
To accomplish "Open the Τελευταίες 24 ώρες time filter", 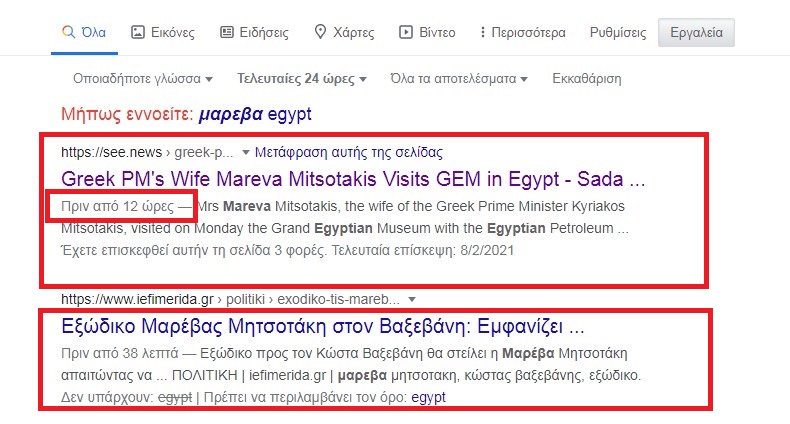I will pos(302,79).
